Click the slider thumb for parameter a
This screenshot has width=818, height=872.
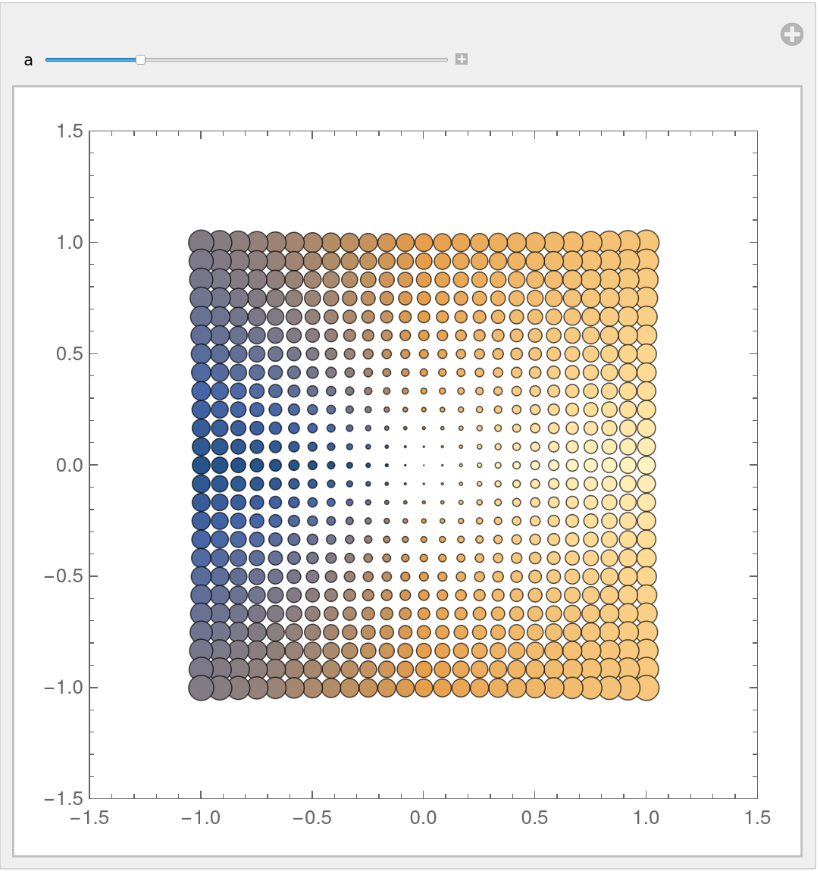[141, 60]
